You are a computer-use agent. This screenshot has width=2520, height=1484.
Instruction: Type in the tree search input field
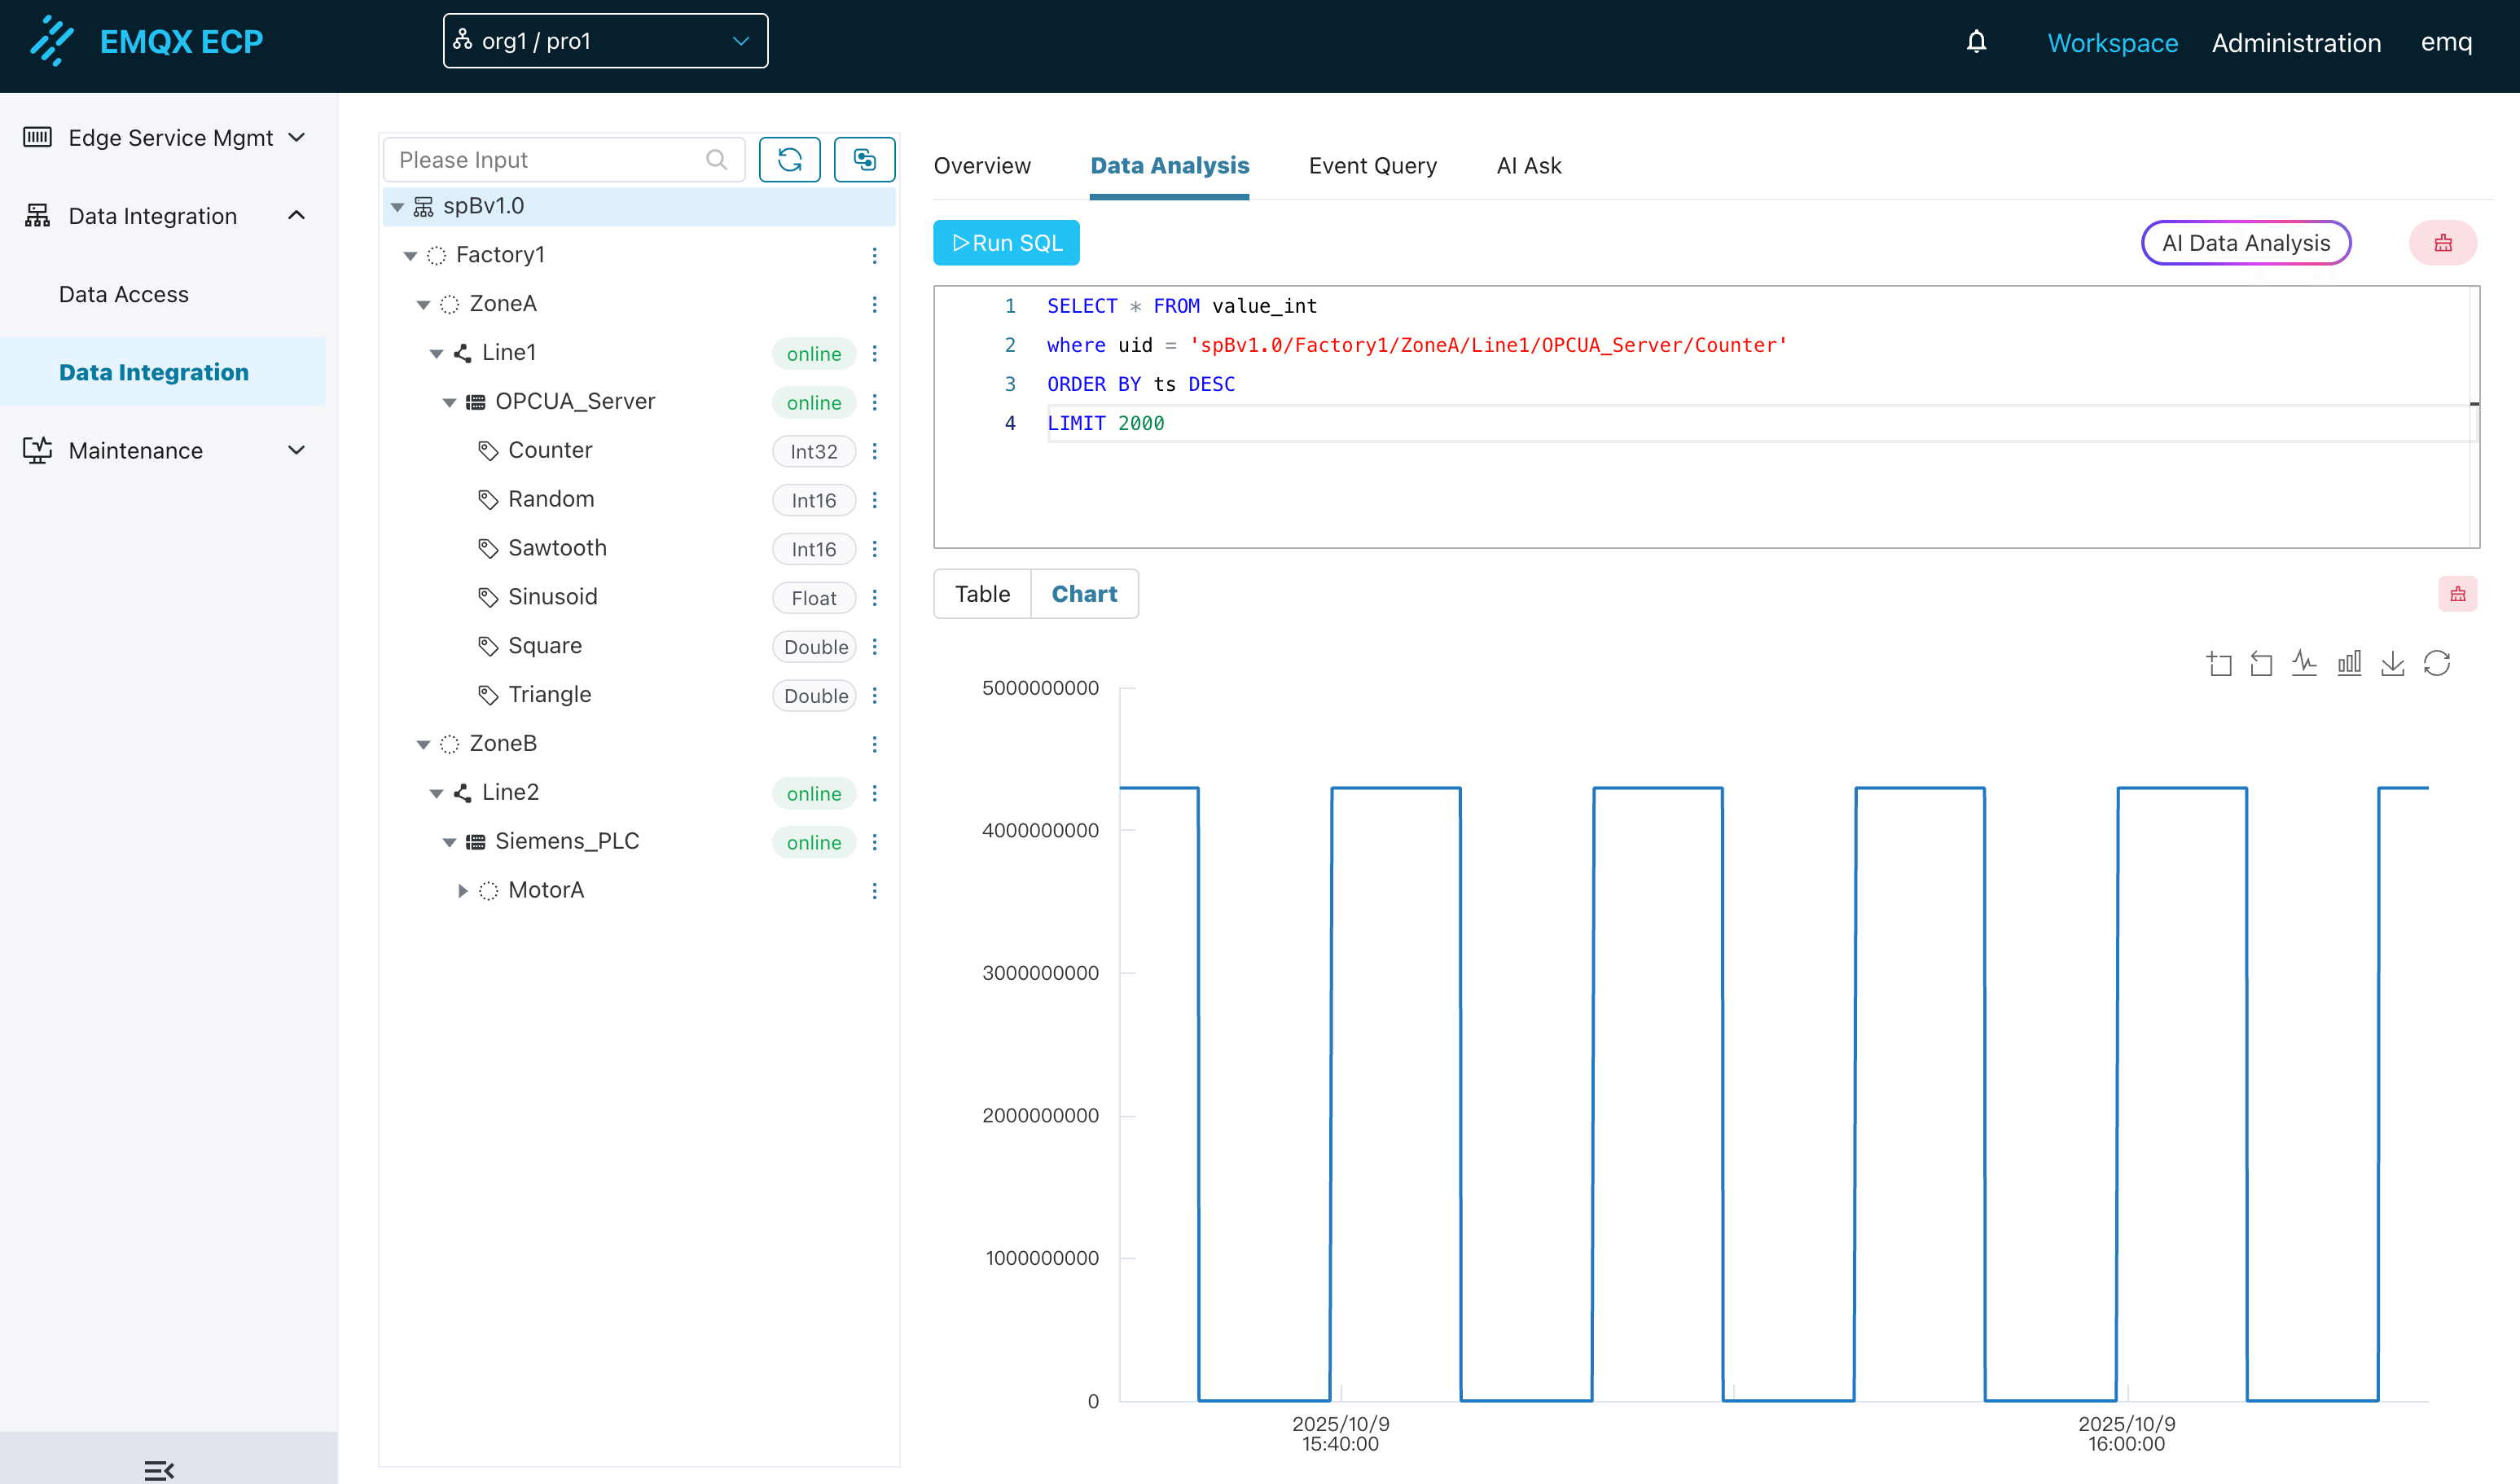[550, 159]
